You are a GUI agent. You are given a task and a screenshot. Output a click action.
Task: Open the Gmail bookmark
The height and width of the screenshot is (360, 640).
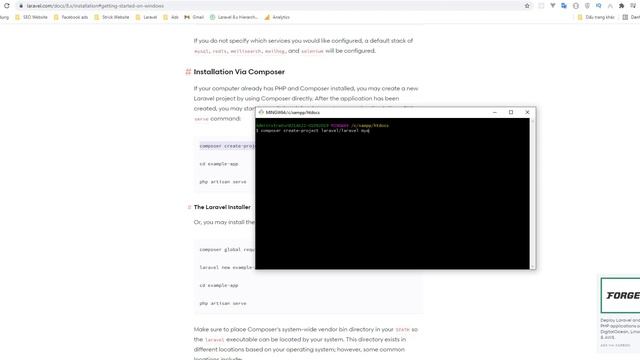[x=194, y=17]
